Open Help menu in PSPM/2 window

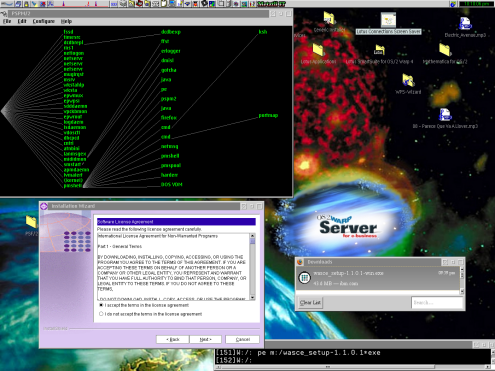click(x=66, y=21)
